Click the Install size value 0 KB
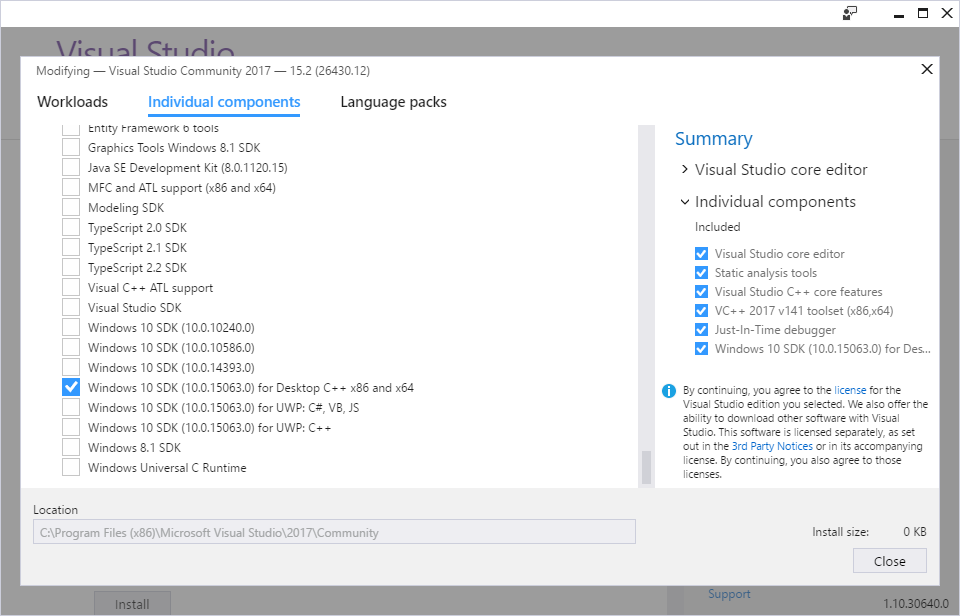 [x=915, y=531]
